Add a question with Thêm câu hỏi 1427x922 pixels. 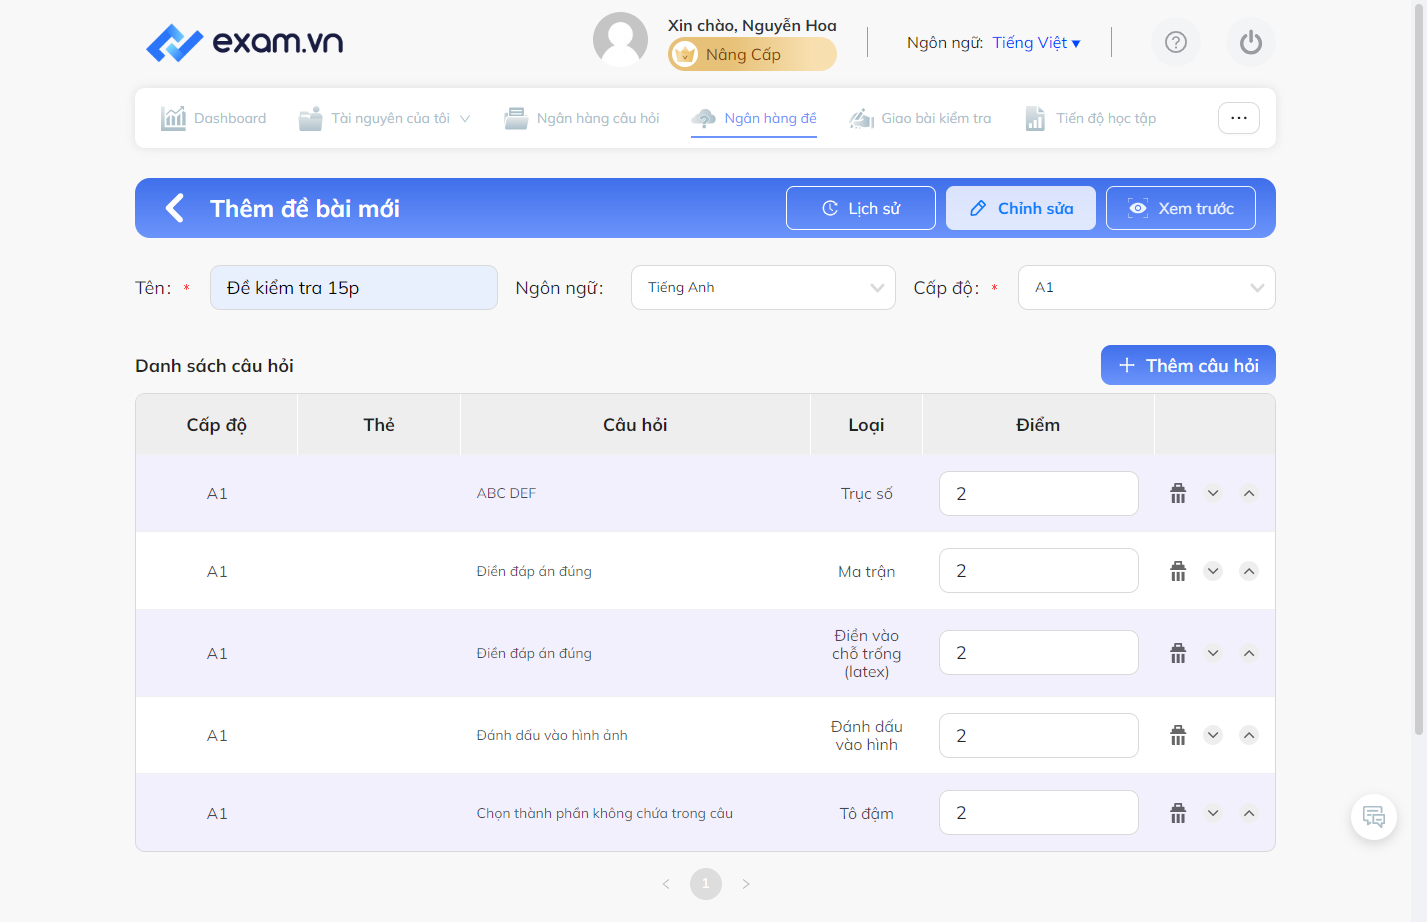pyautogui.click(x=1188, y=365)
